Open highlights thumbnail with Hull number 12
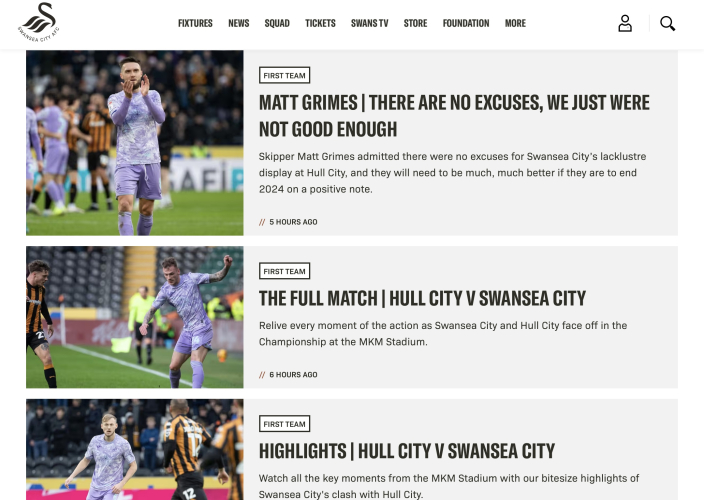Screen dimensions: 704x500 tap(135, 449)
